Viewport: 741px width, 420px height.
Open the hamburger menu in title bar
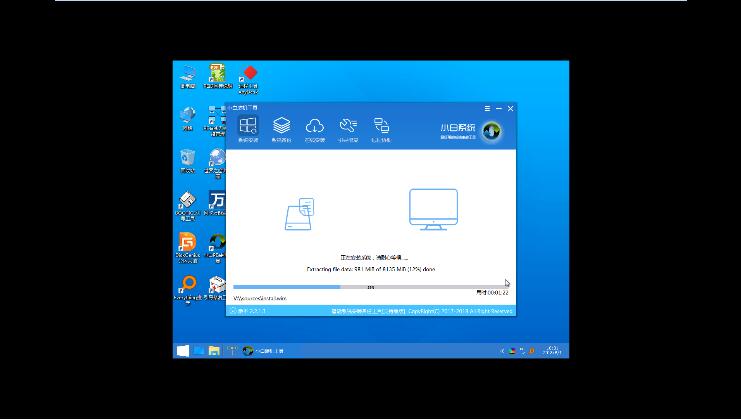coord(487,108)
